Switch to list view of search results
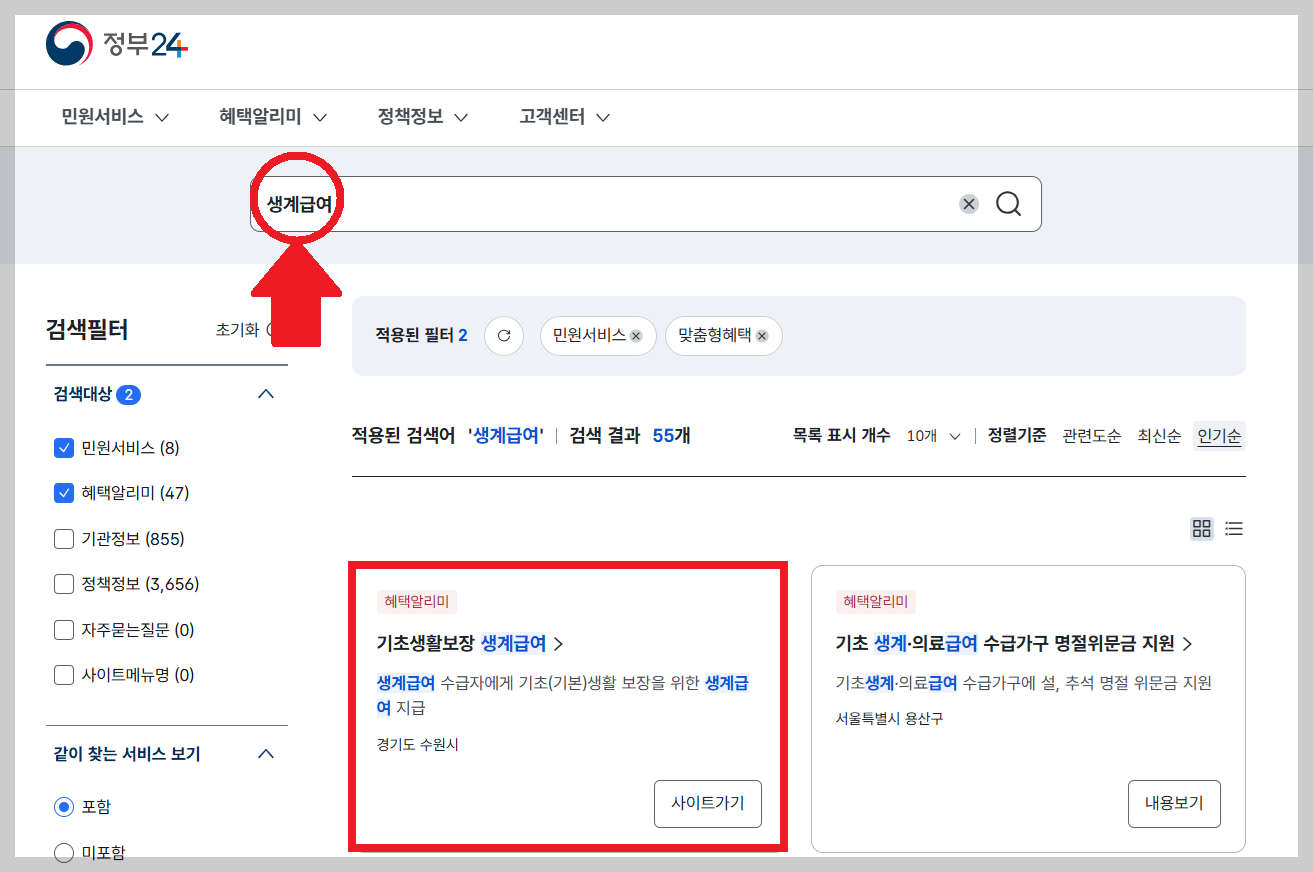The height and width of the screenshot is (872, 1313). click(x=1233, y=529)
